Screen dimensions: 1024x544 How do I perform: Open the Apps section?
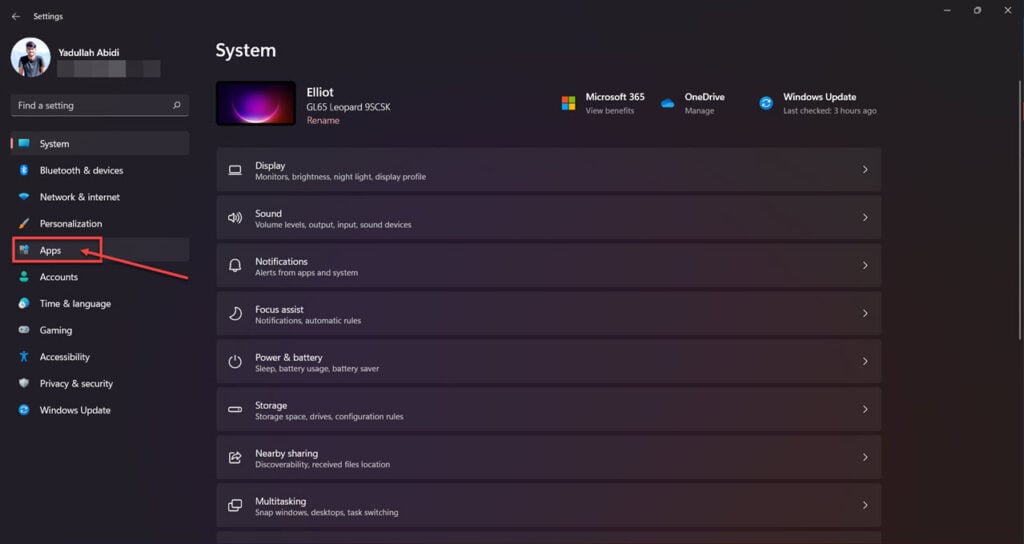tap(100, 250)
